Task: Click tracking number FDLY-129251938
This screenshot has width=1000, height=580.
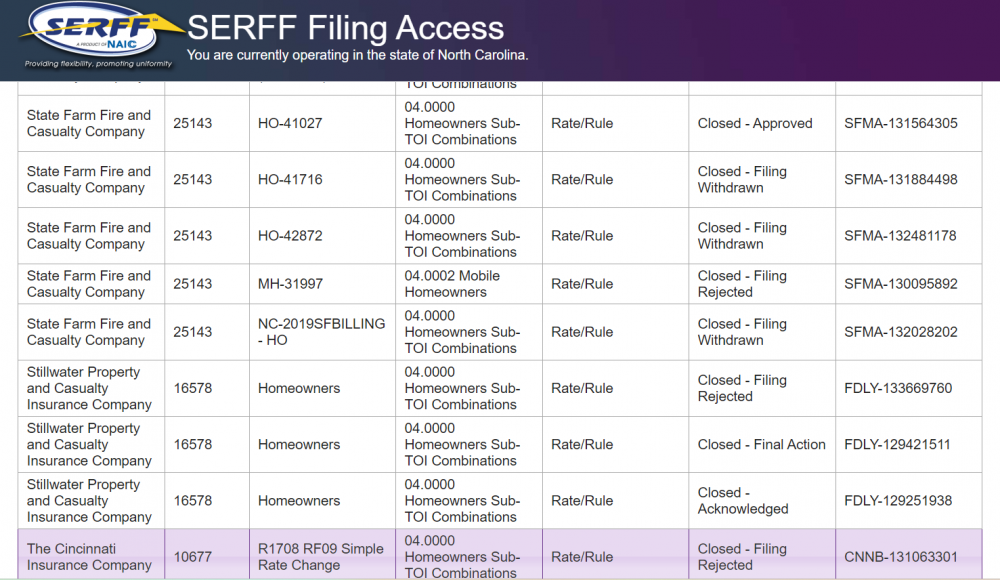Action: pos(898,500)
